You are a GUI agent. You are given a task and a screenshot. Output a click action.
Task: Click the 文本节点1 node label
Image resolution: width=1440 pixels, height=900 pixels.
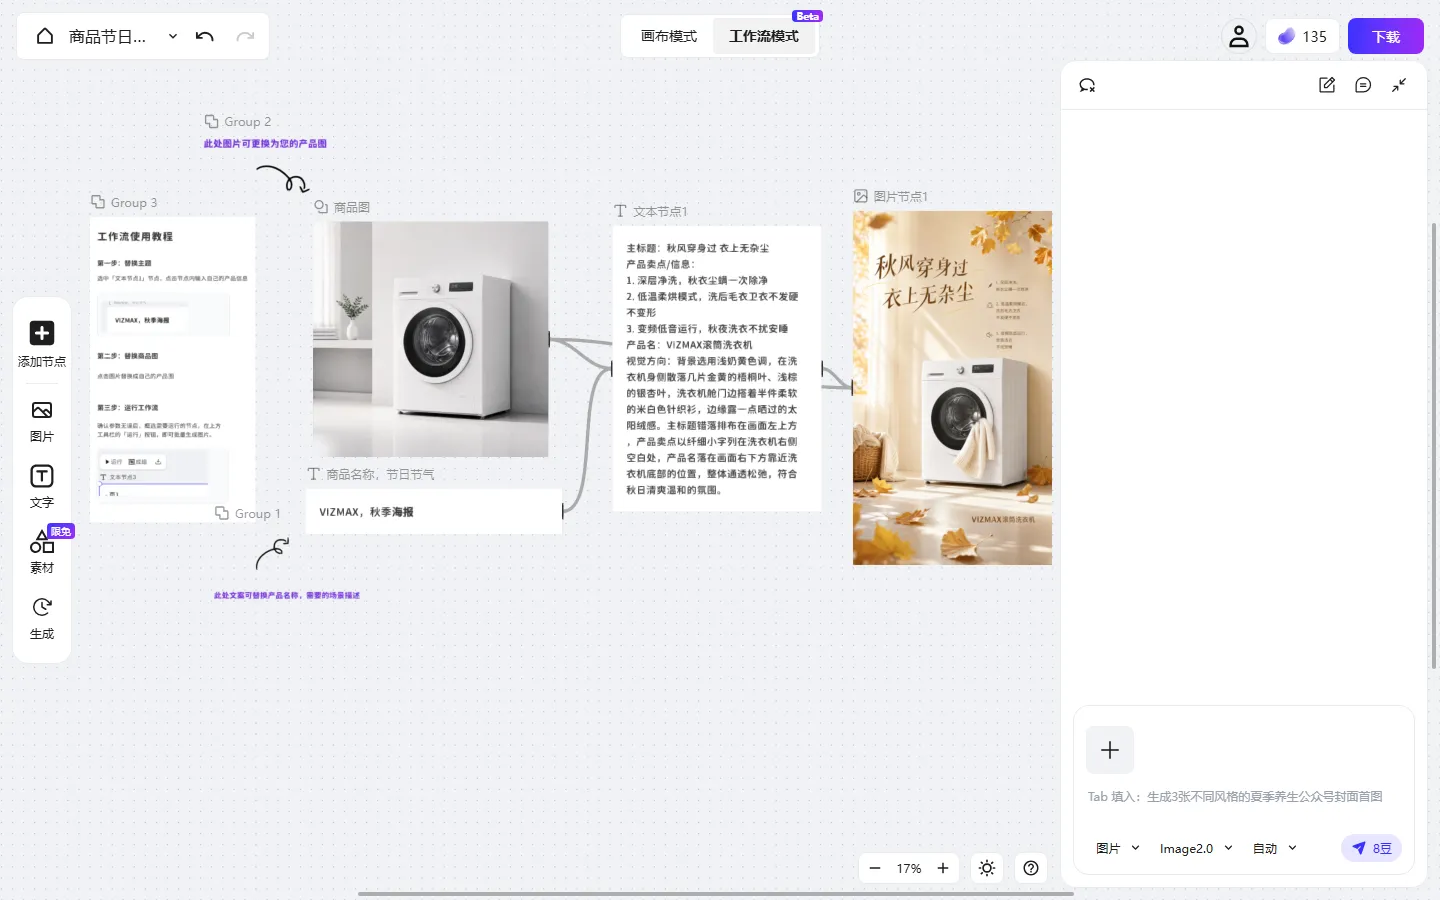tap(651, 211)
